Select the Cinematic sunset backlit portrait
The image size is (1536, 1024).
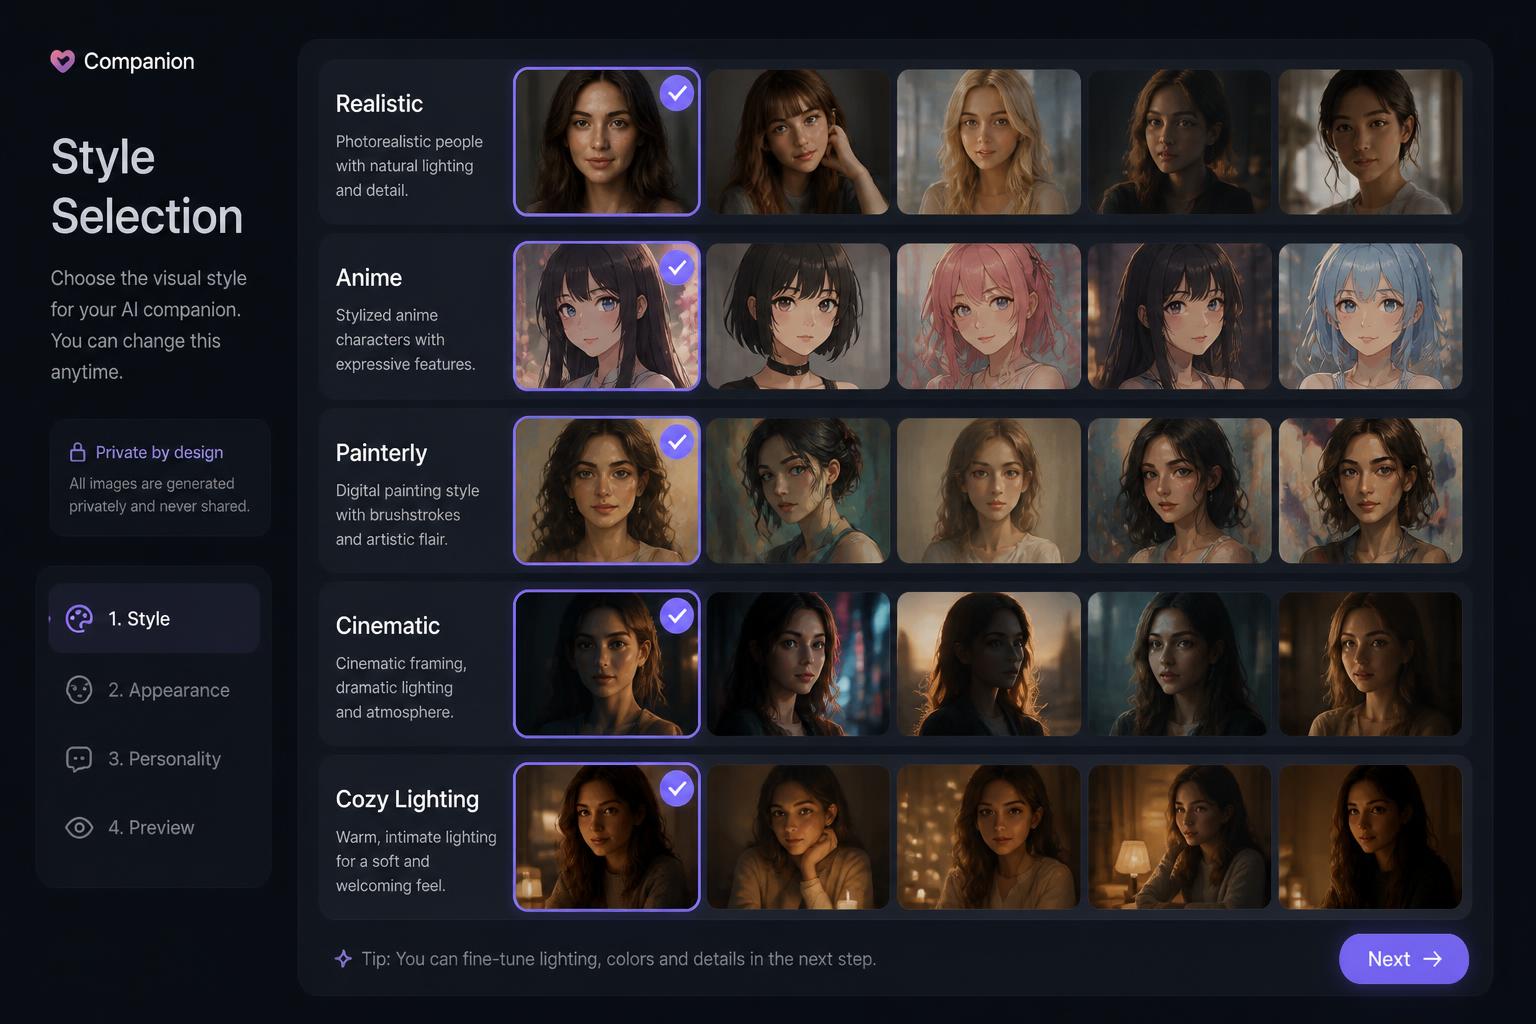pyautogui.click(x=989, y=664)
